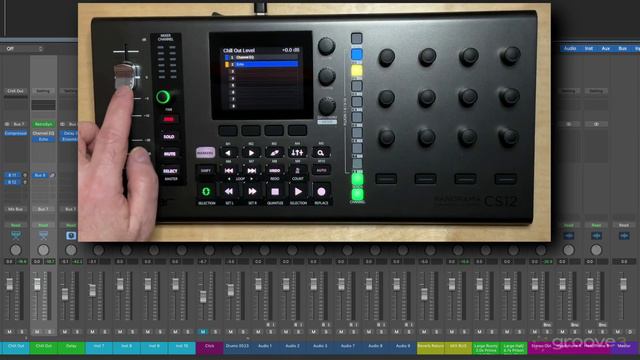Show Bus channel strips filter
The height and width of the screenshot is (360, 640).
pos(622,49)
